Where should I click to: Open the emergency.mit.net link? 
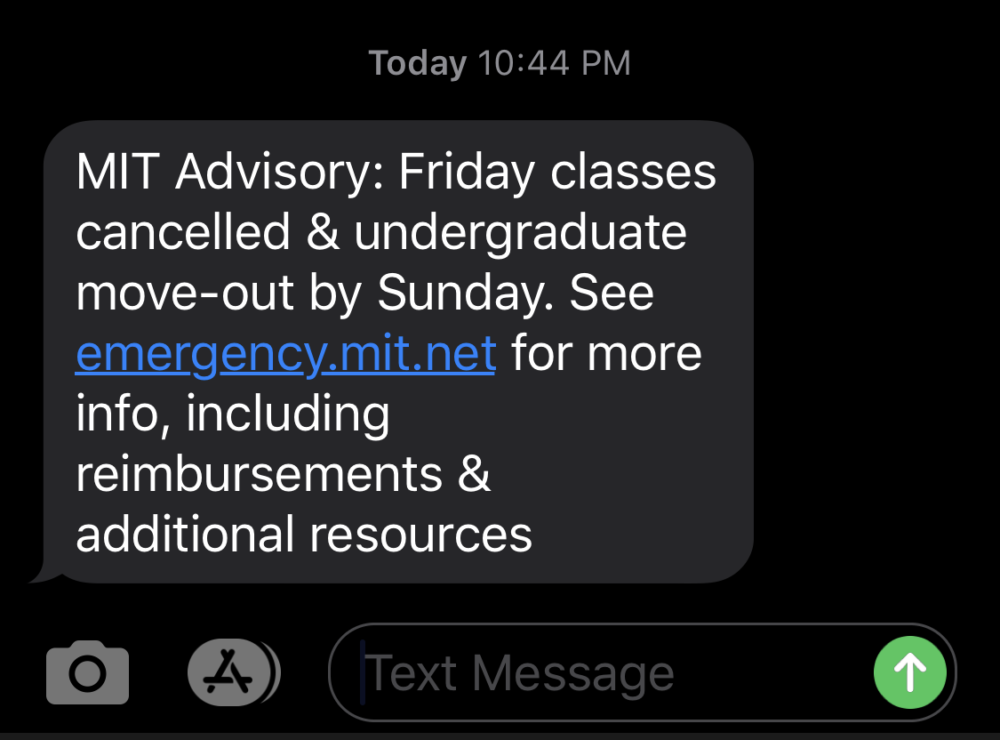click(x=286, y=353)
